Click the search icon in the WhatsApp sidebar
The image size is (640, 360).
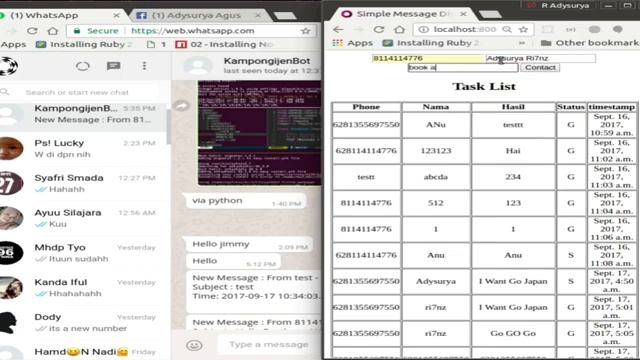[5, 92]
